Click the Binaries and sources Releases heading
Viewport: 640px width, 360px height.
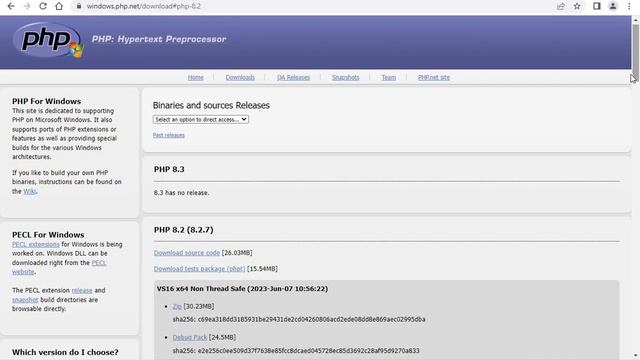click(211, 105)
